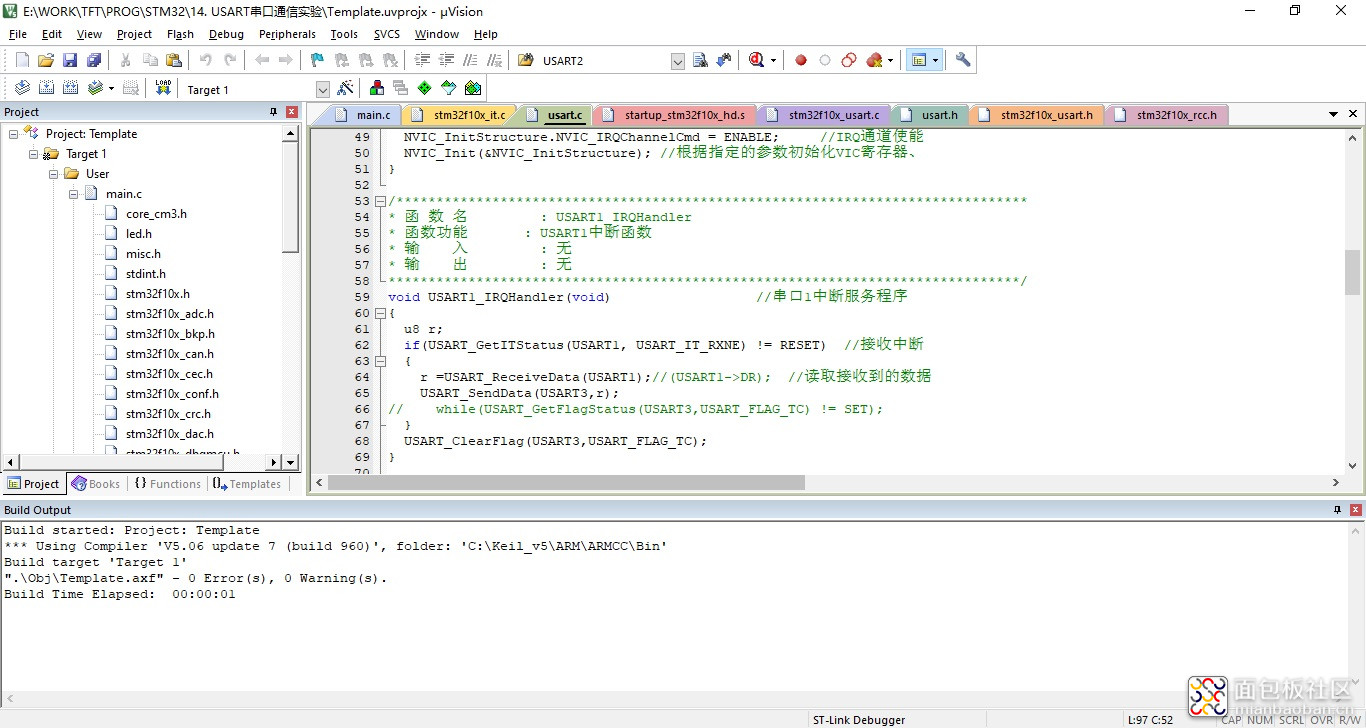This screenshot has height=728, width=1366.
Task: Collapse the comment block fold at line 53
Action: point(380,201)
